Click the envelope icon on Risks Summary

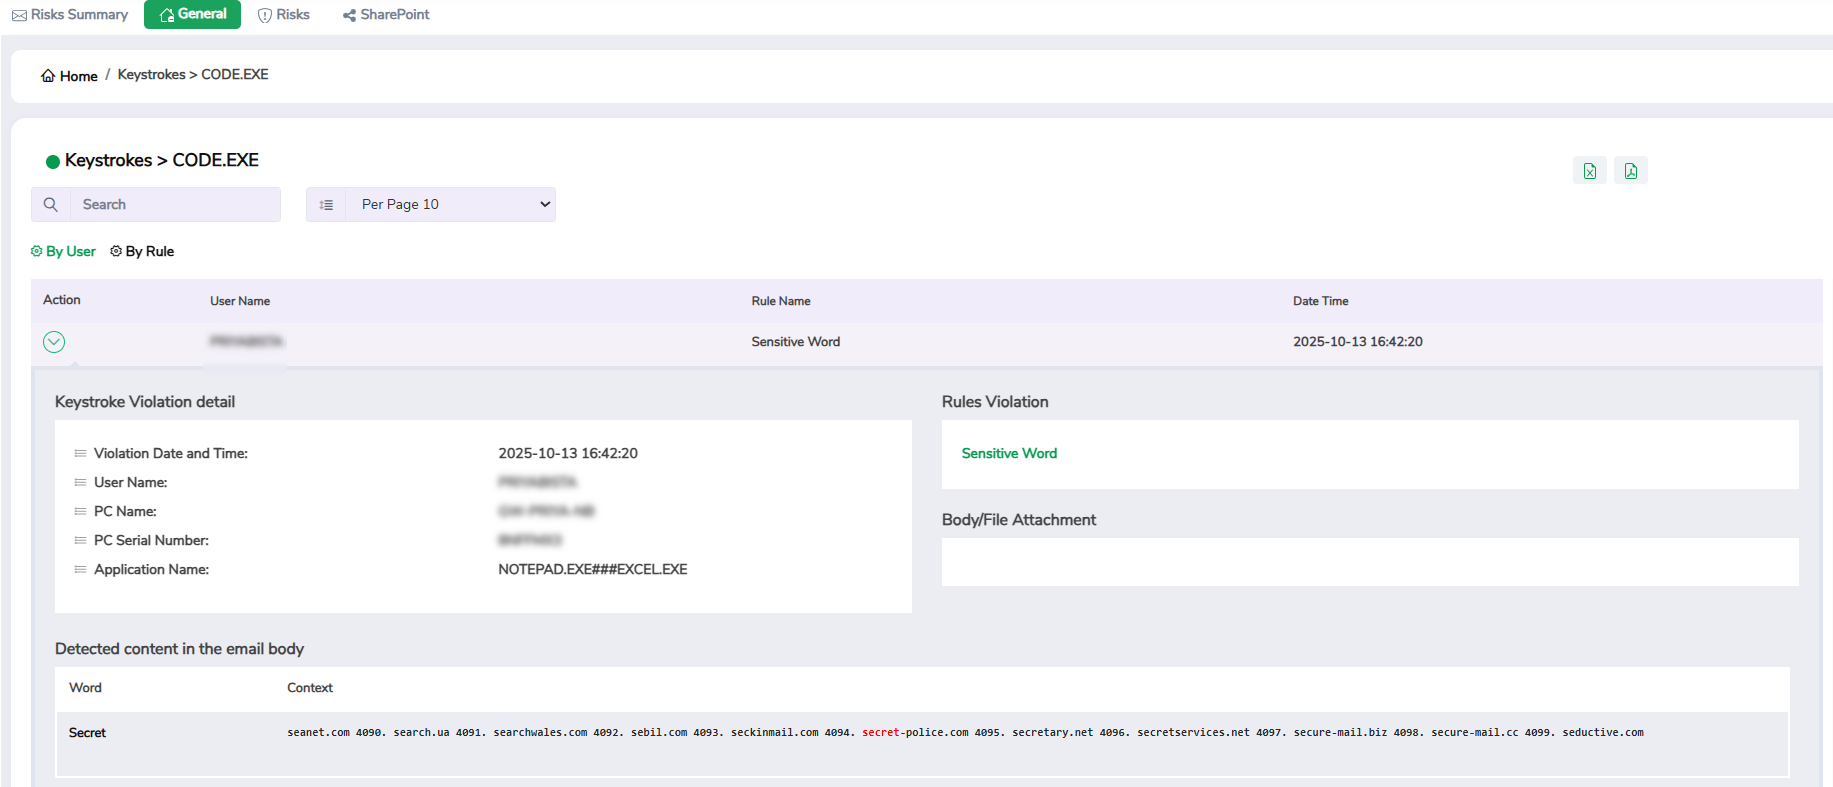point(19,15)
